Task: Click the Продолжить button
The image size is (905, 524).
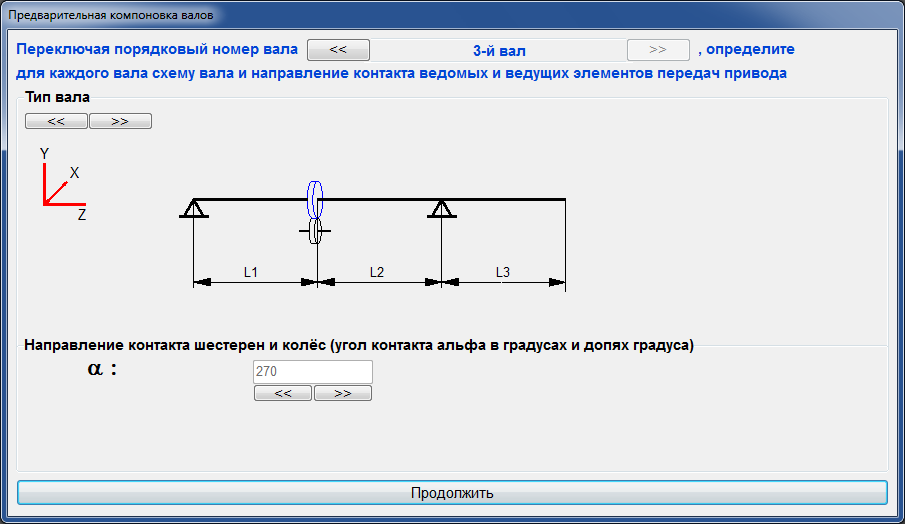Action: (x=452, y=493)
